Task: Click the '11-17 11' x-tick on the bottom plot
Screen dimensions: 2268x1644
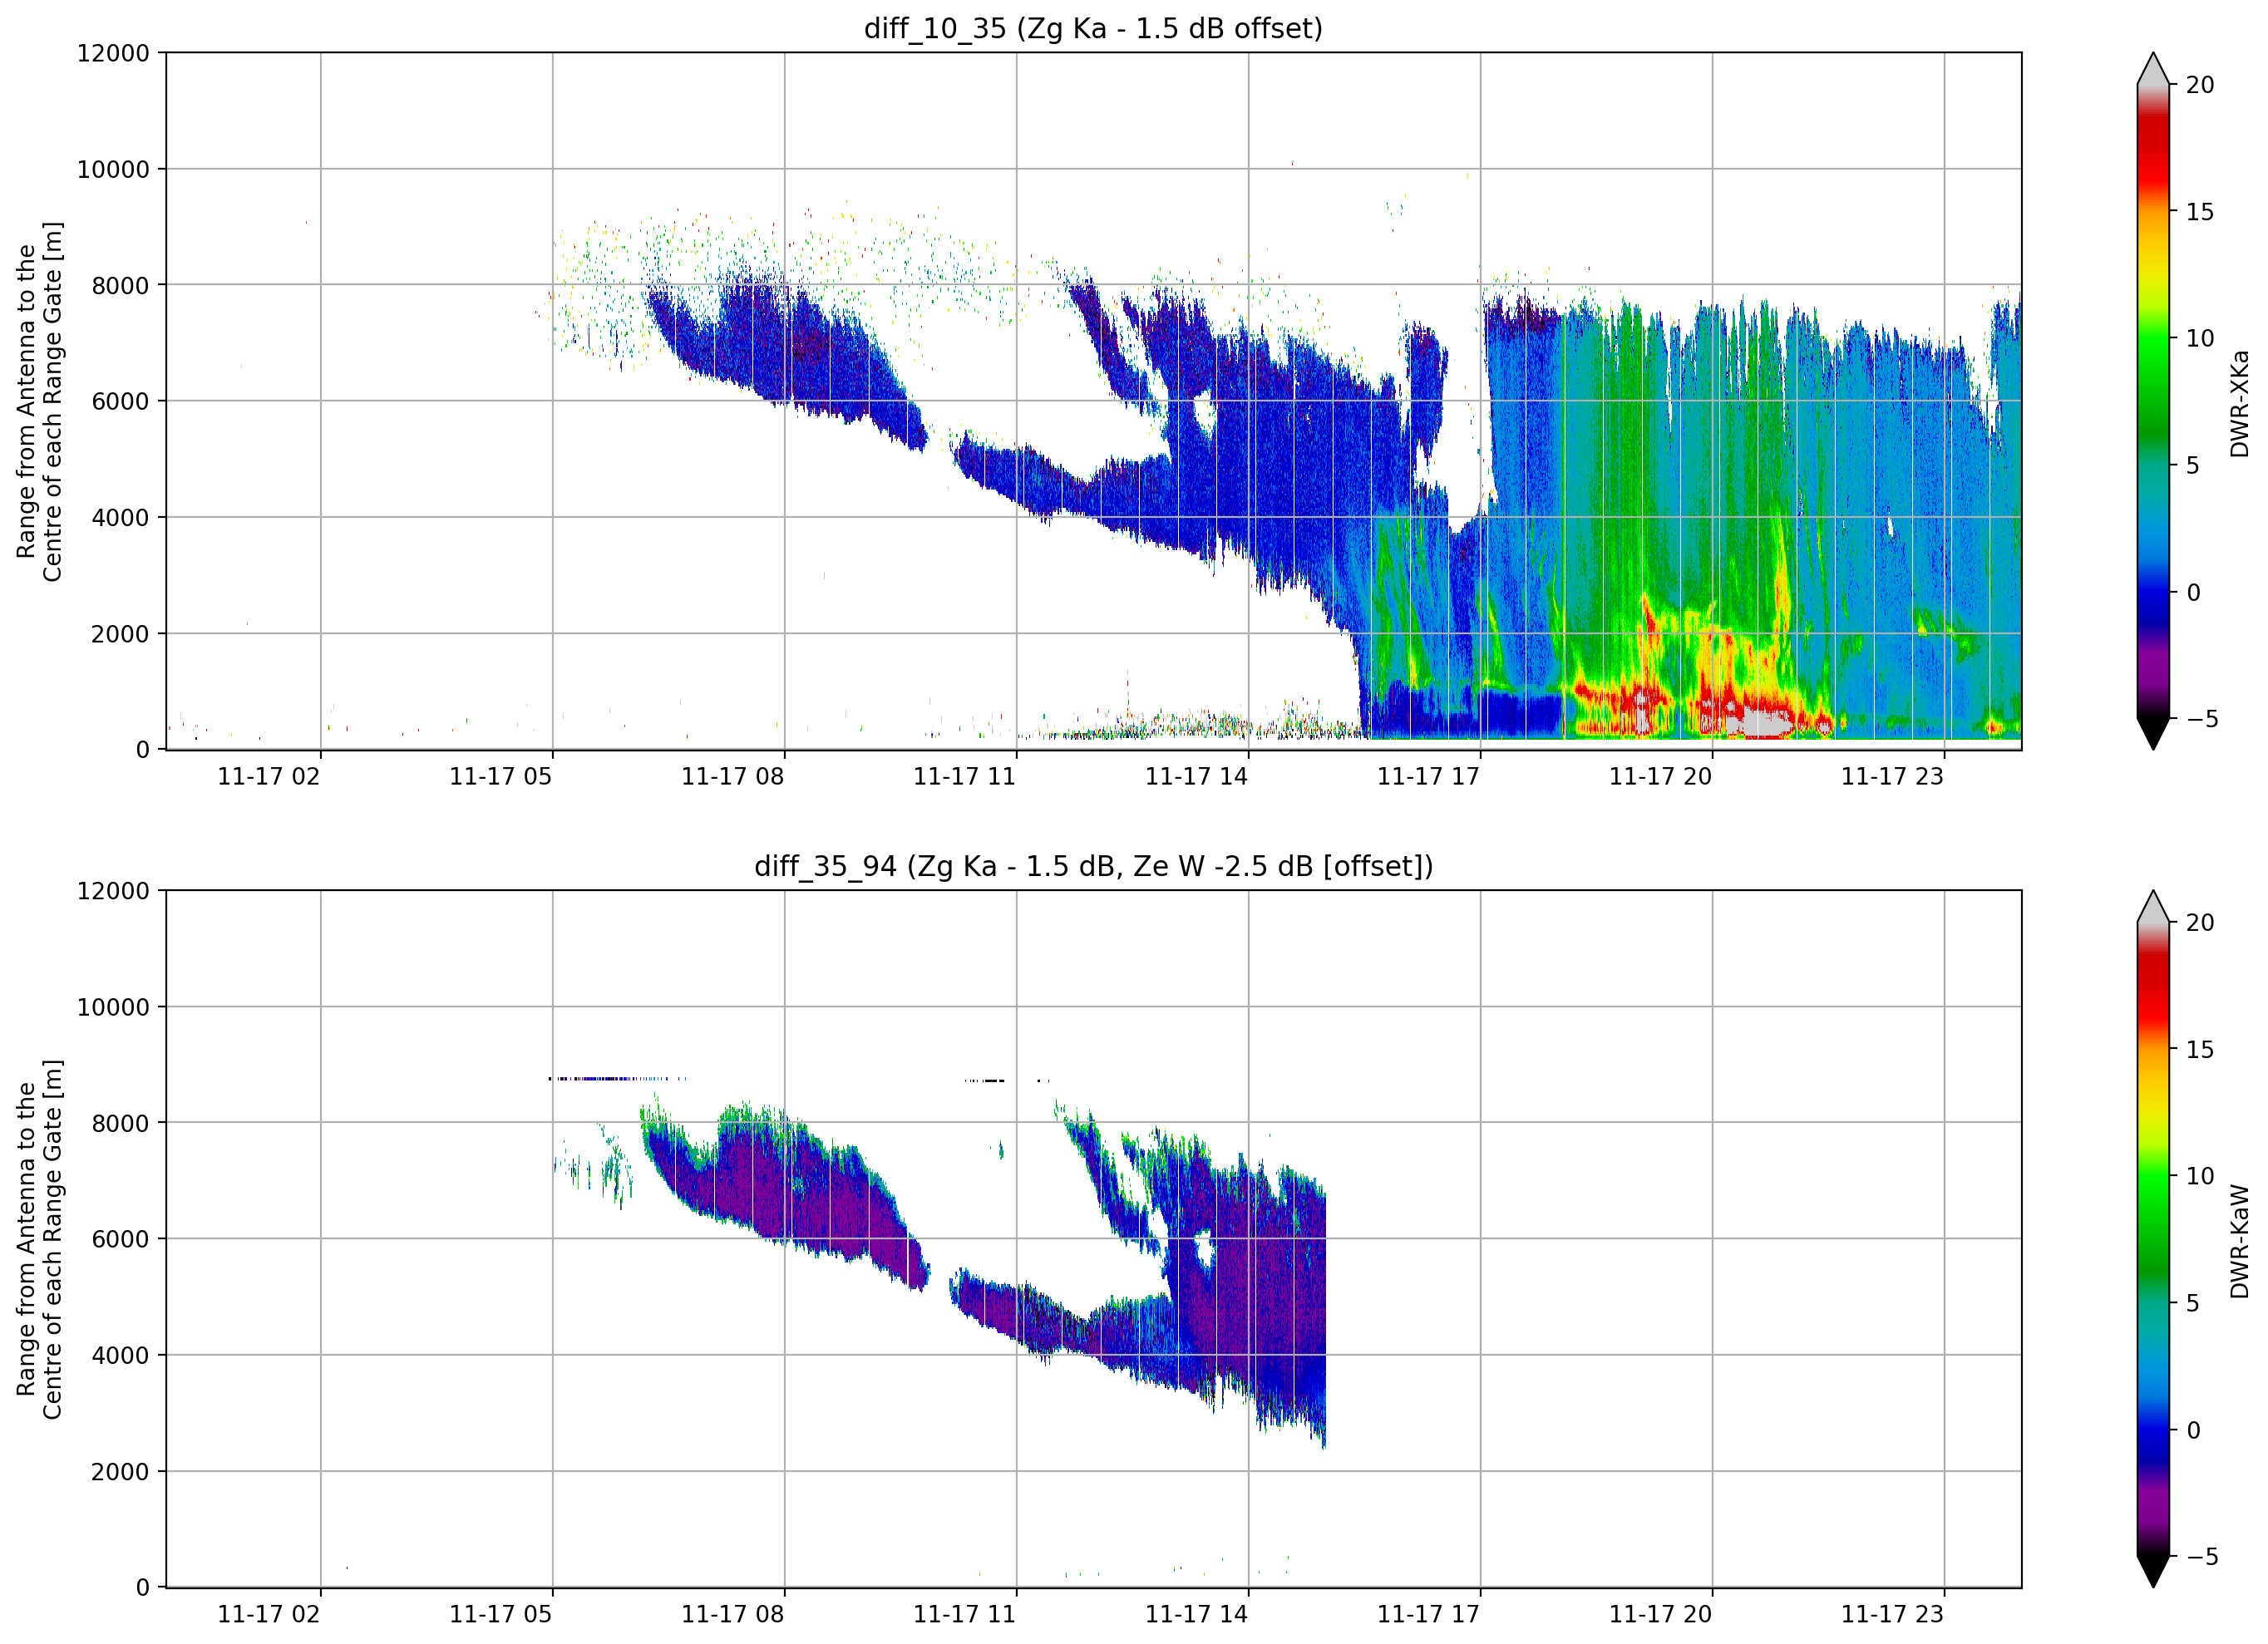Action: tap(965, 1615)
